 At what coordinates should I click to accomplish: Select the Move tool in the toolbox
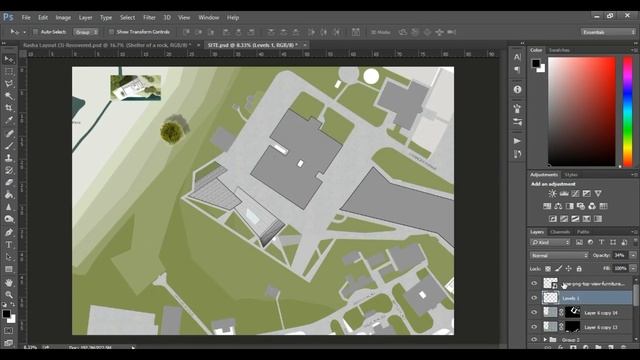[x=9, y=59]
